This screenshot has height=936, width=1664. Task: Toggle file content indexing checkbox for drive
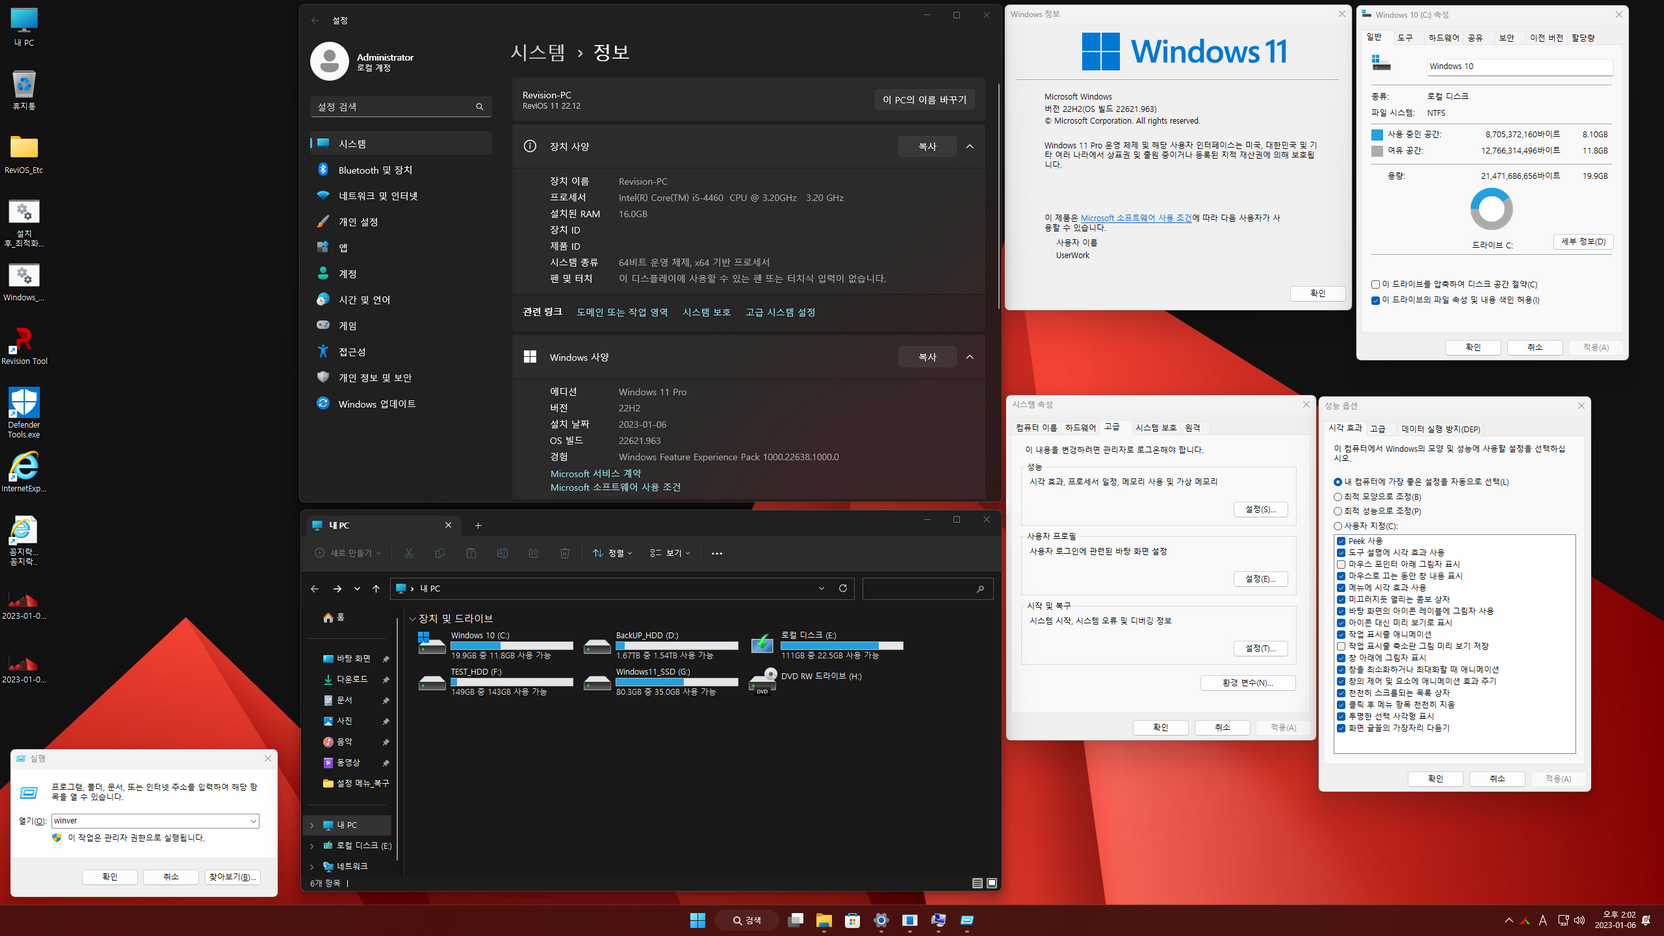pyautogui.click(x=1376, y=300)
